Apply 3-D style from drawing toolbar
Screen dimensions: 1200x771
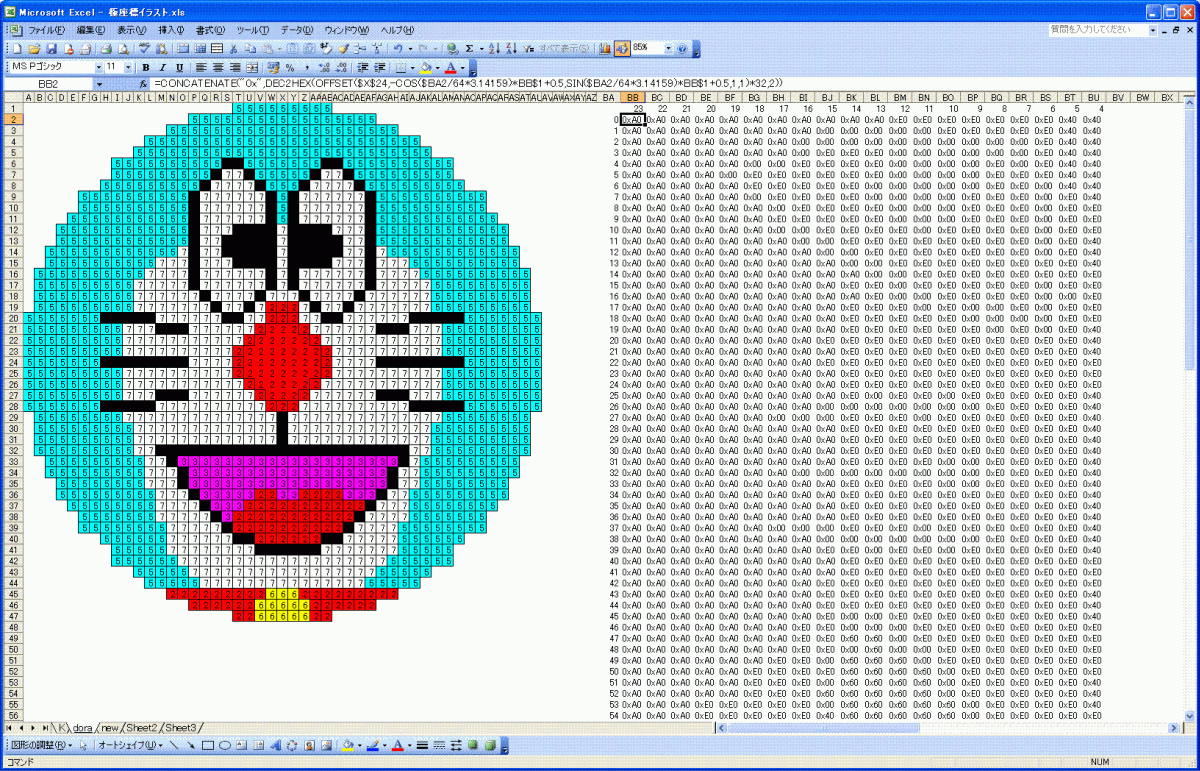(489, 745)
